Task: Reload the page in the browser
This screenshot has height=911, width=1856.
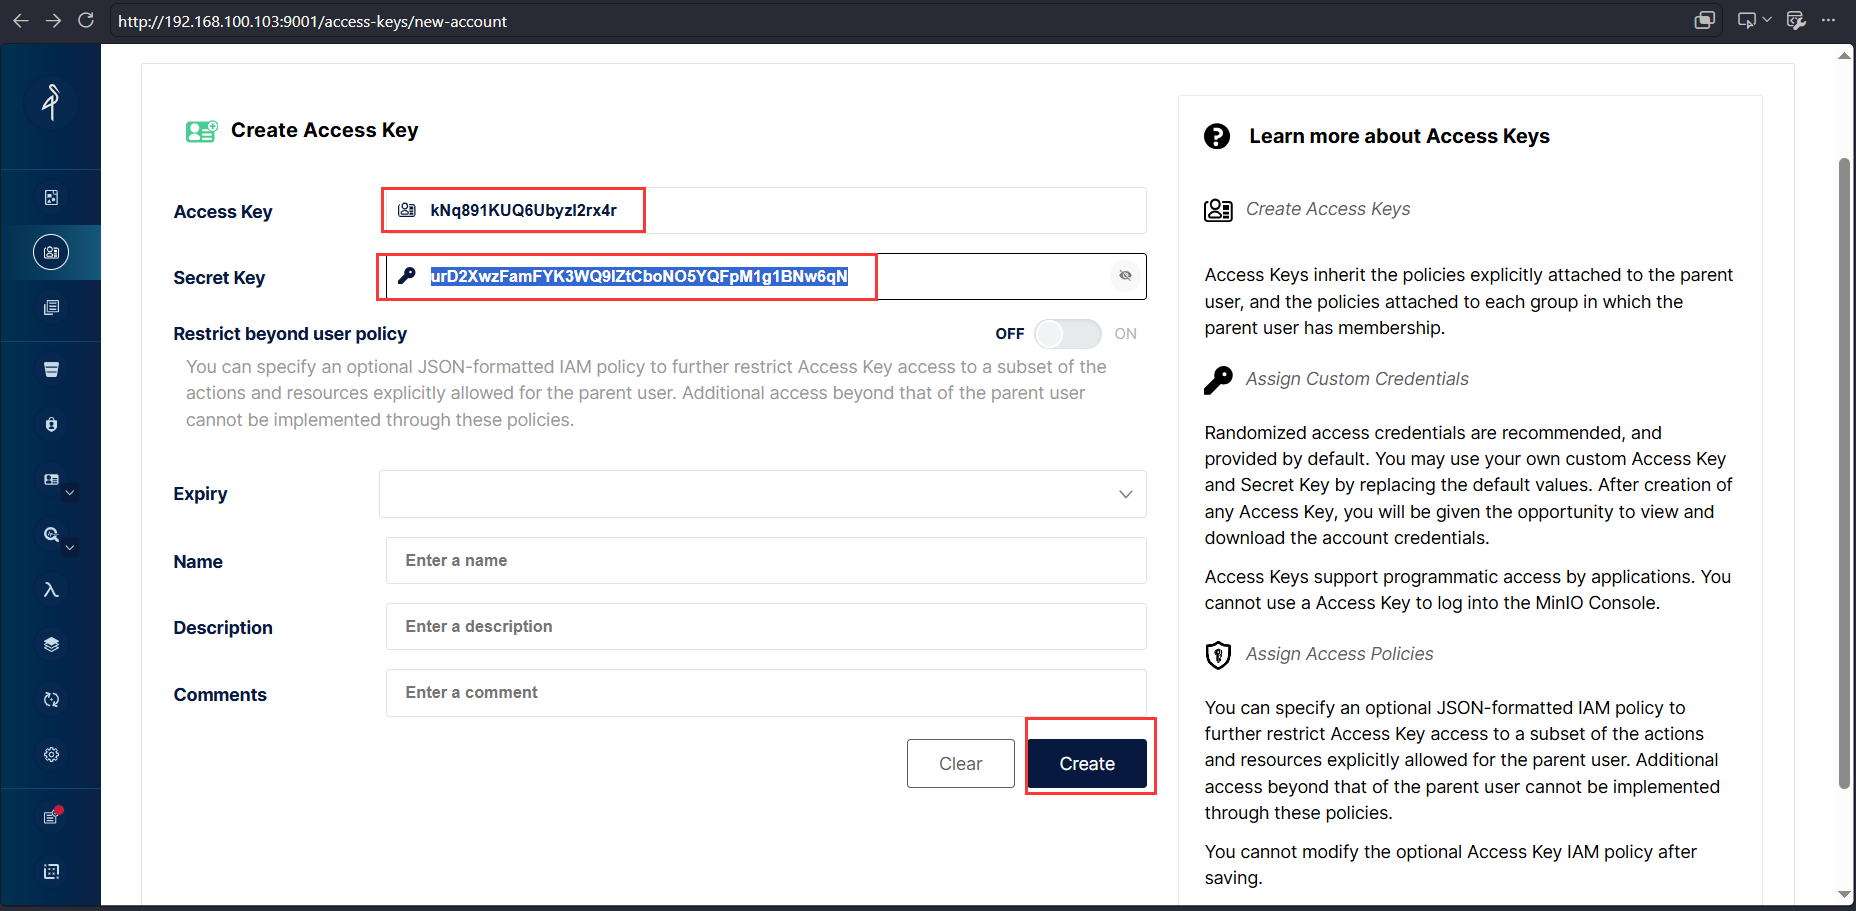Action: click(86, 20)
